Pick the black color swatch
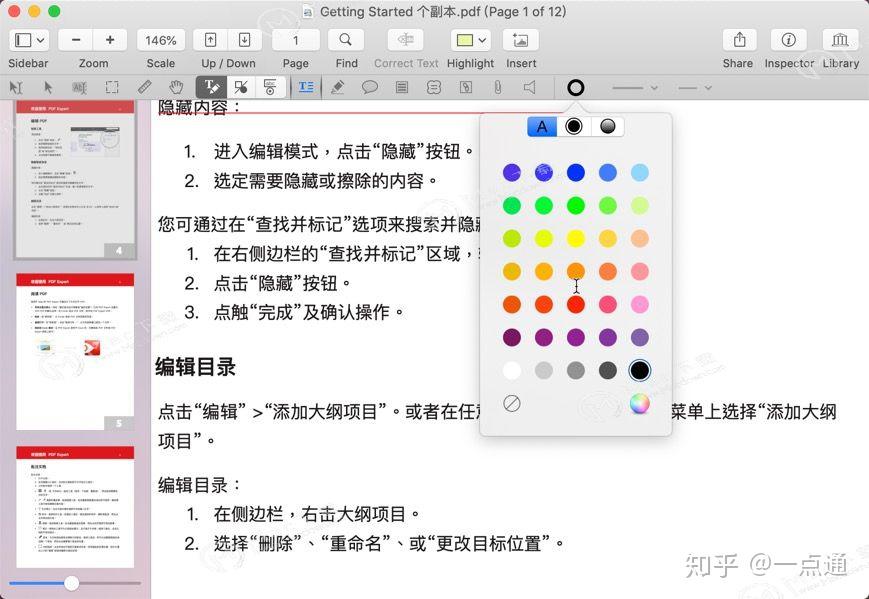The image size is (869, 599). pyautogui.click(x=640, y=370)
